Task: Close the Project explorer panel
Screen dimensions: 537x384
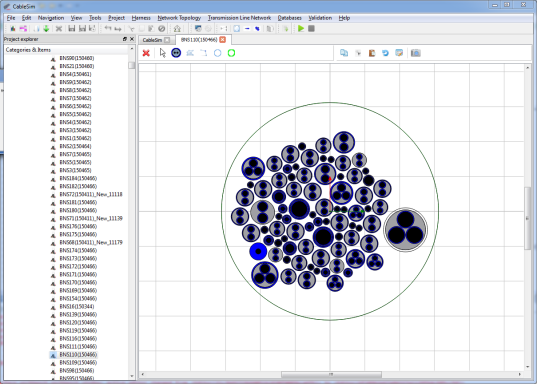Action: [x=132, y=39]
